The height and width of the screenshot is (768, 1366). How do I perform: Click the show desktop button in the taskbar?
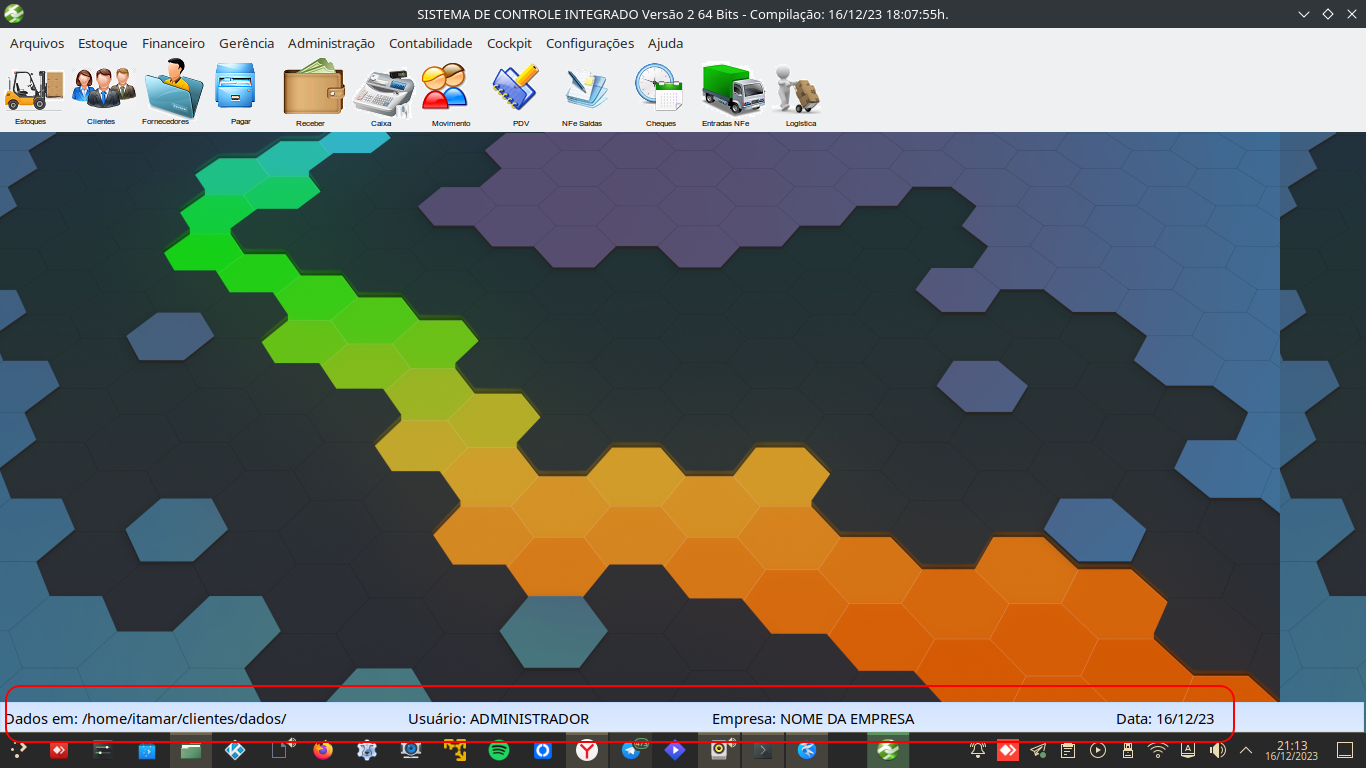coord(1345,750)
